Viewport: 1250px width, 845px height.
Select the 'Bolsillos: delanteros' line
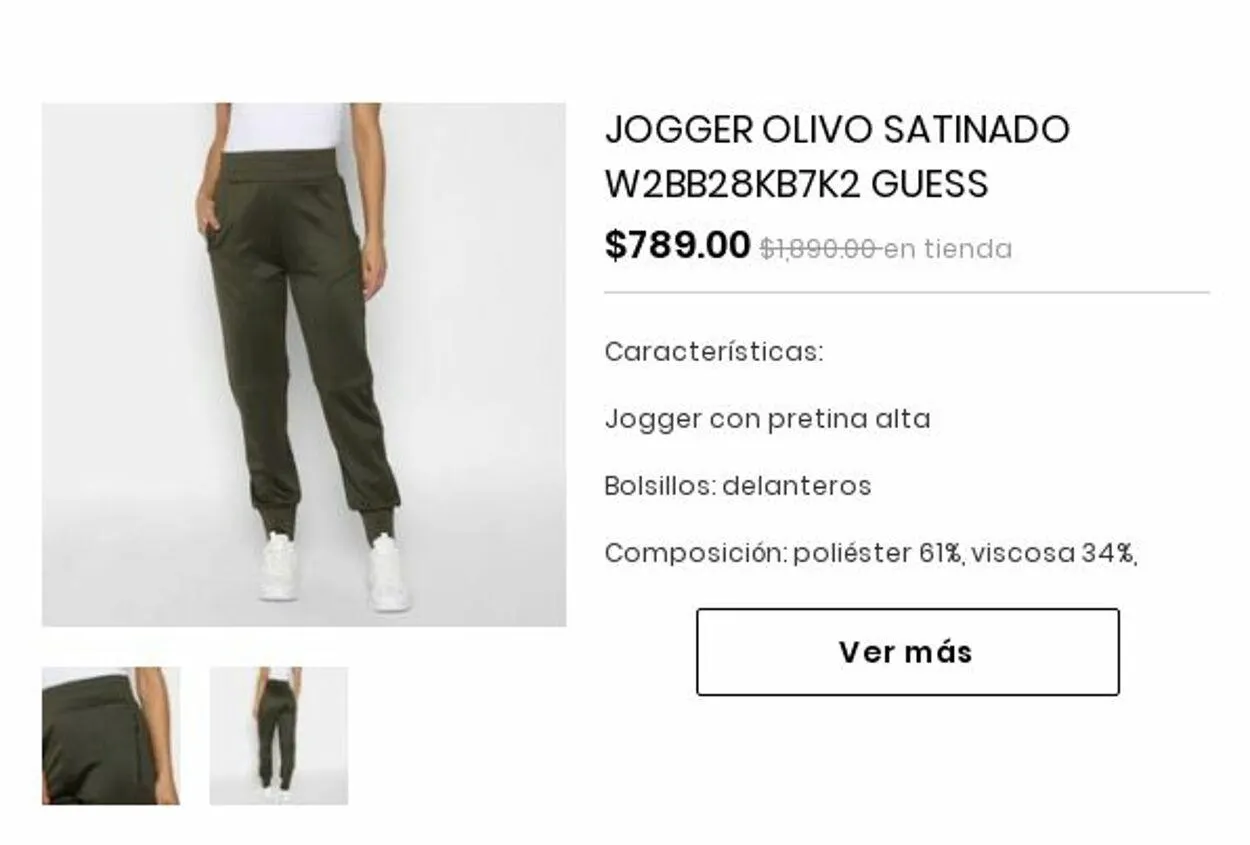point(738,486)
